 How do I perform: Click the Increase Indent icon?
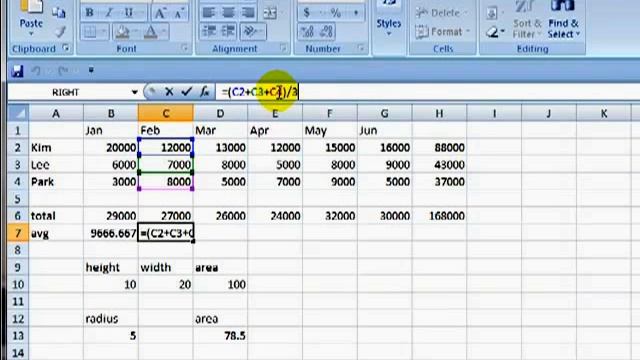click(229, 31)
